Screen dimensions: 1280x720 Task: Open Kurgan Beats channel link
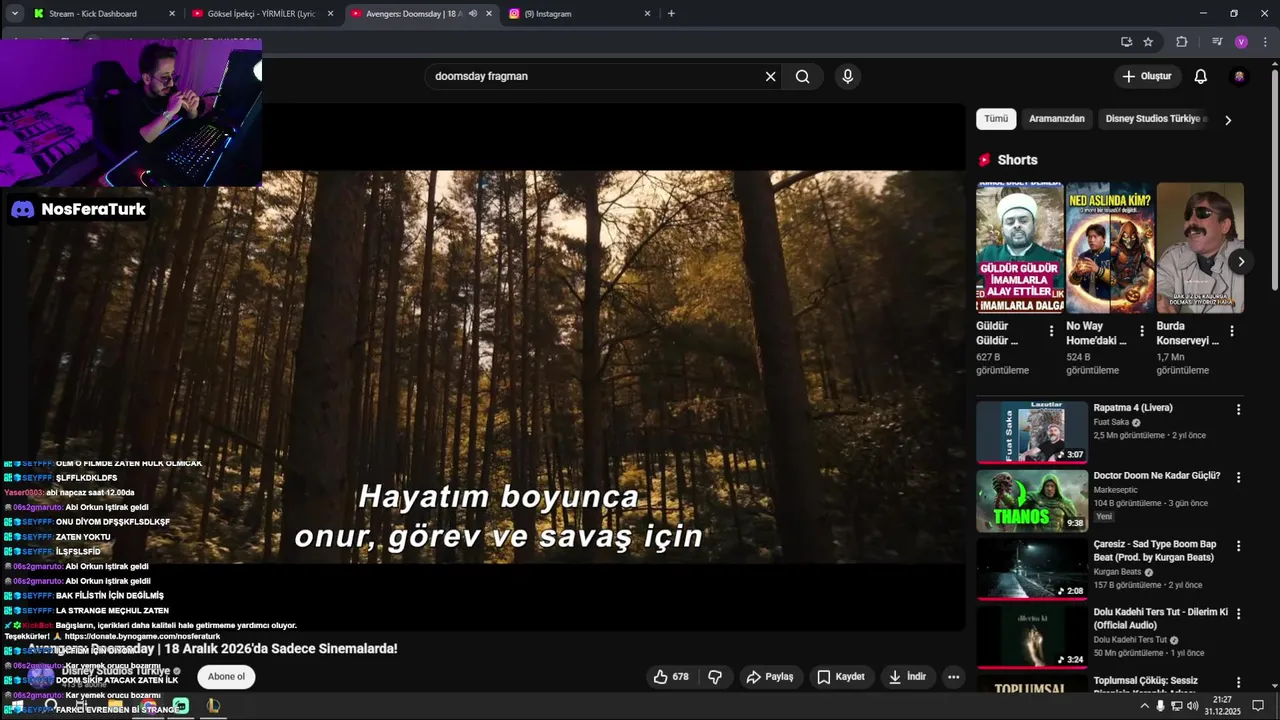pos(1117,573)
